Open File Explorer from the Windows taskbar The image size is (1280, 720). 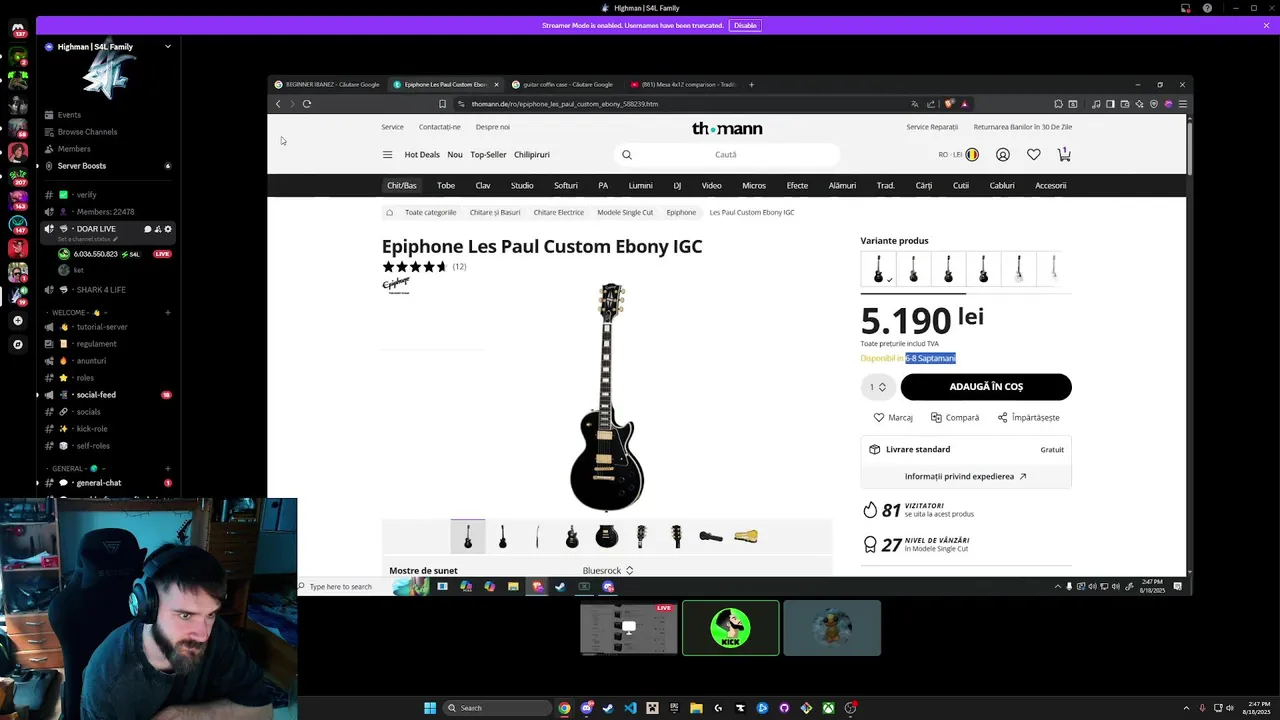pyautogui.click(x=696, y=708)
